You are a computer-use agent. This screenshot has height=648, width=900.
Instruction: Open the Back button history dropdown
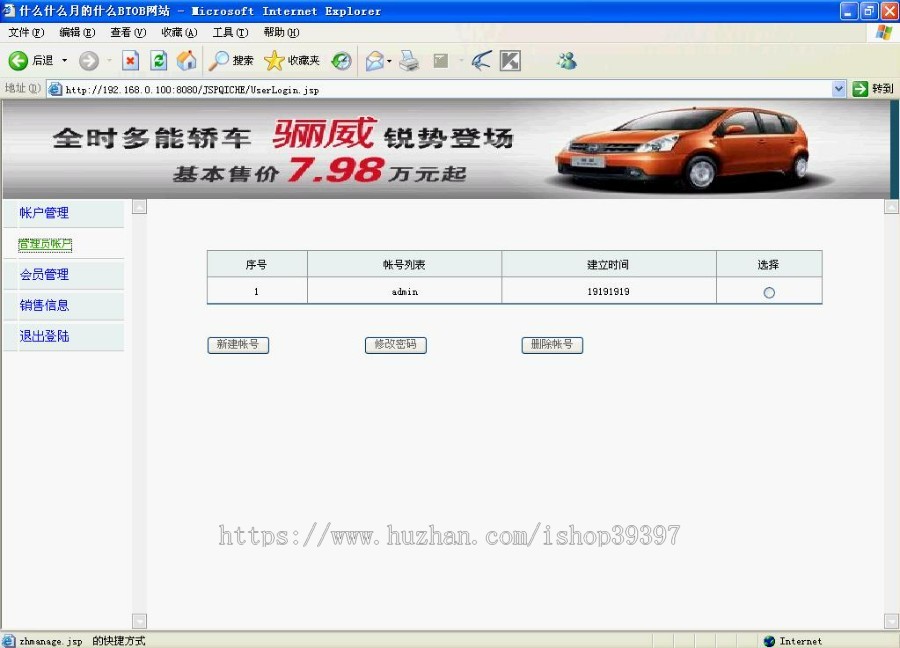[x=64, y=60]
